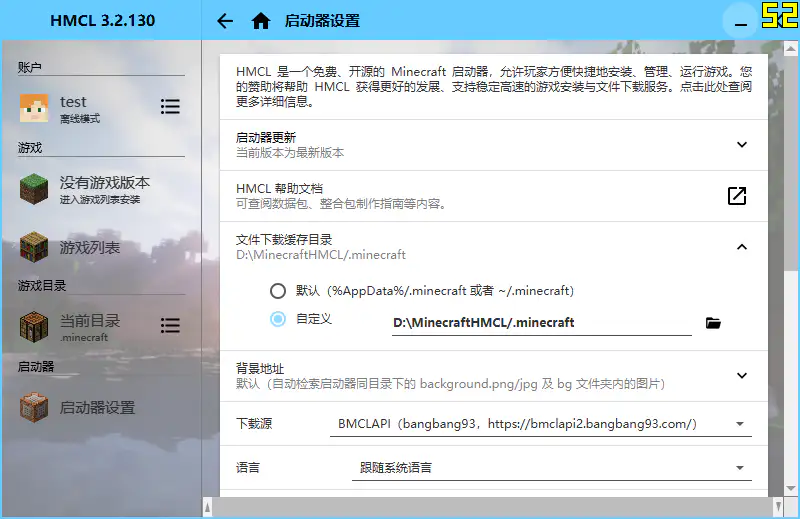The image size is (800, 519).
Task: Expand the 启动器更新 section
Action: pos(742,144)
